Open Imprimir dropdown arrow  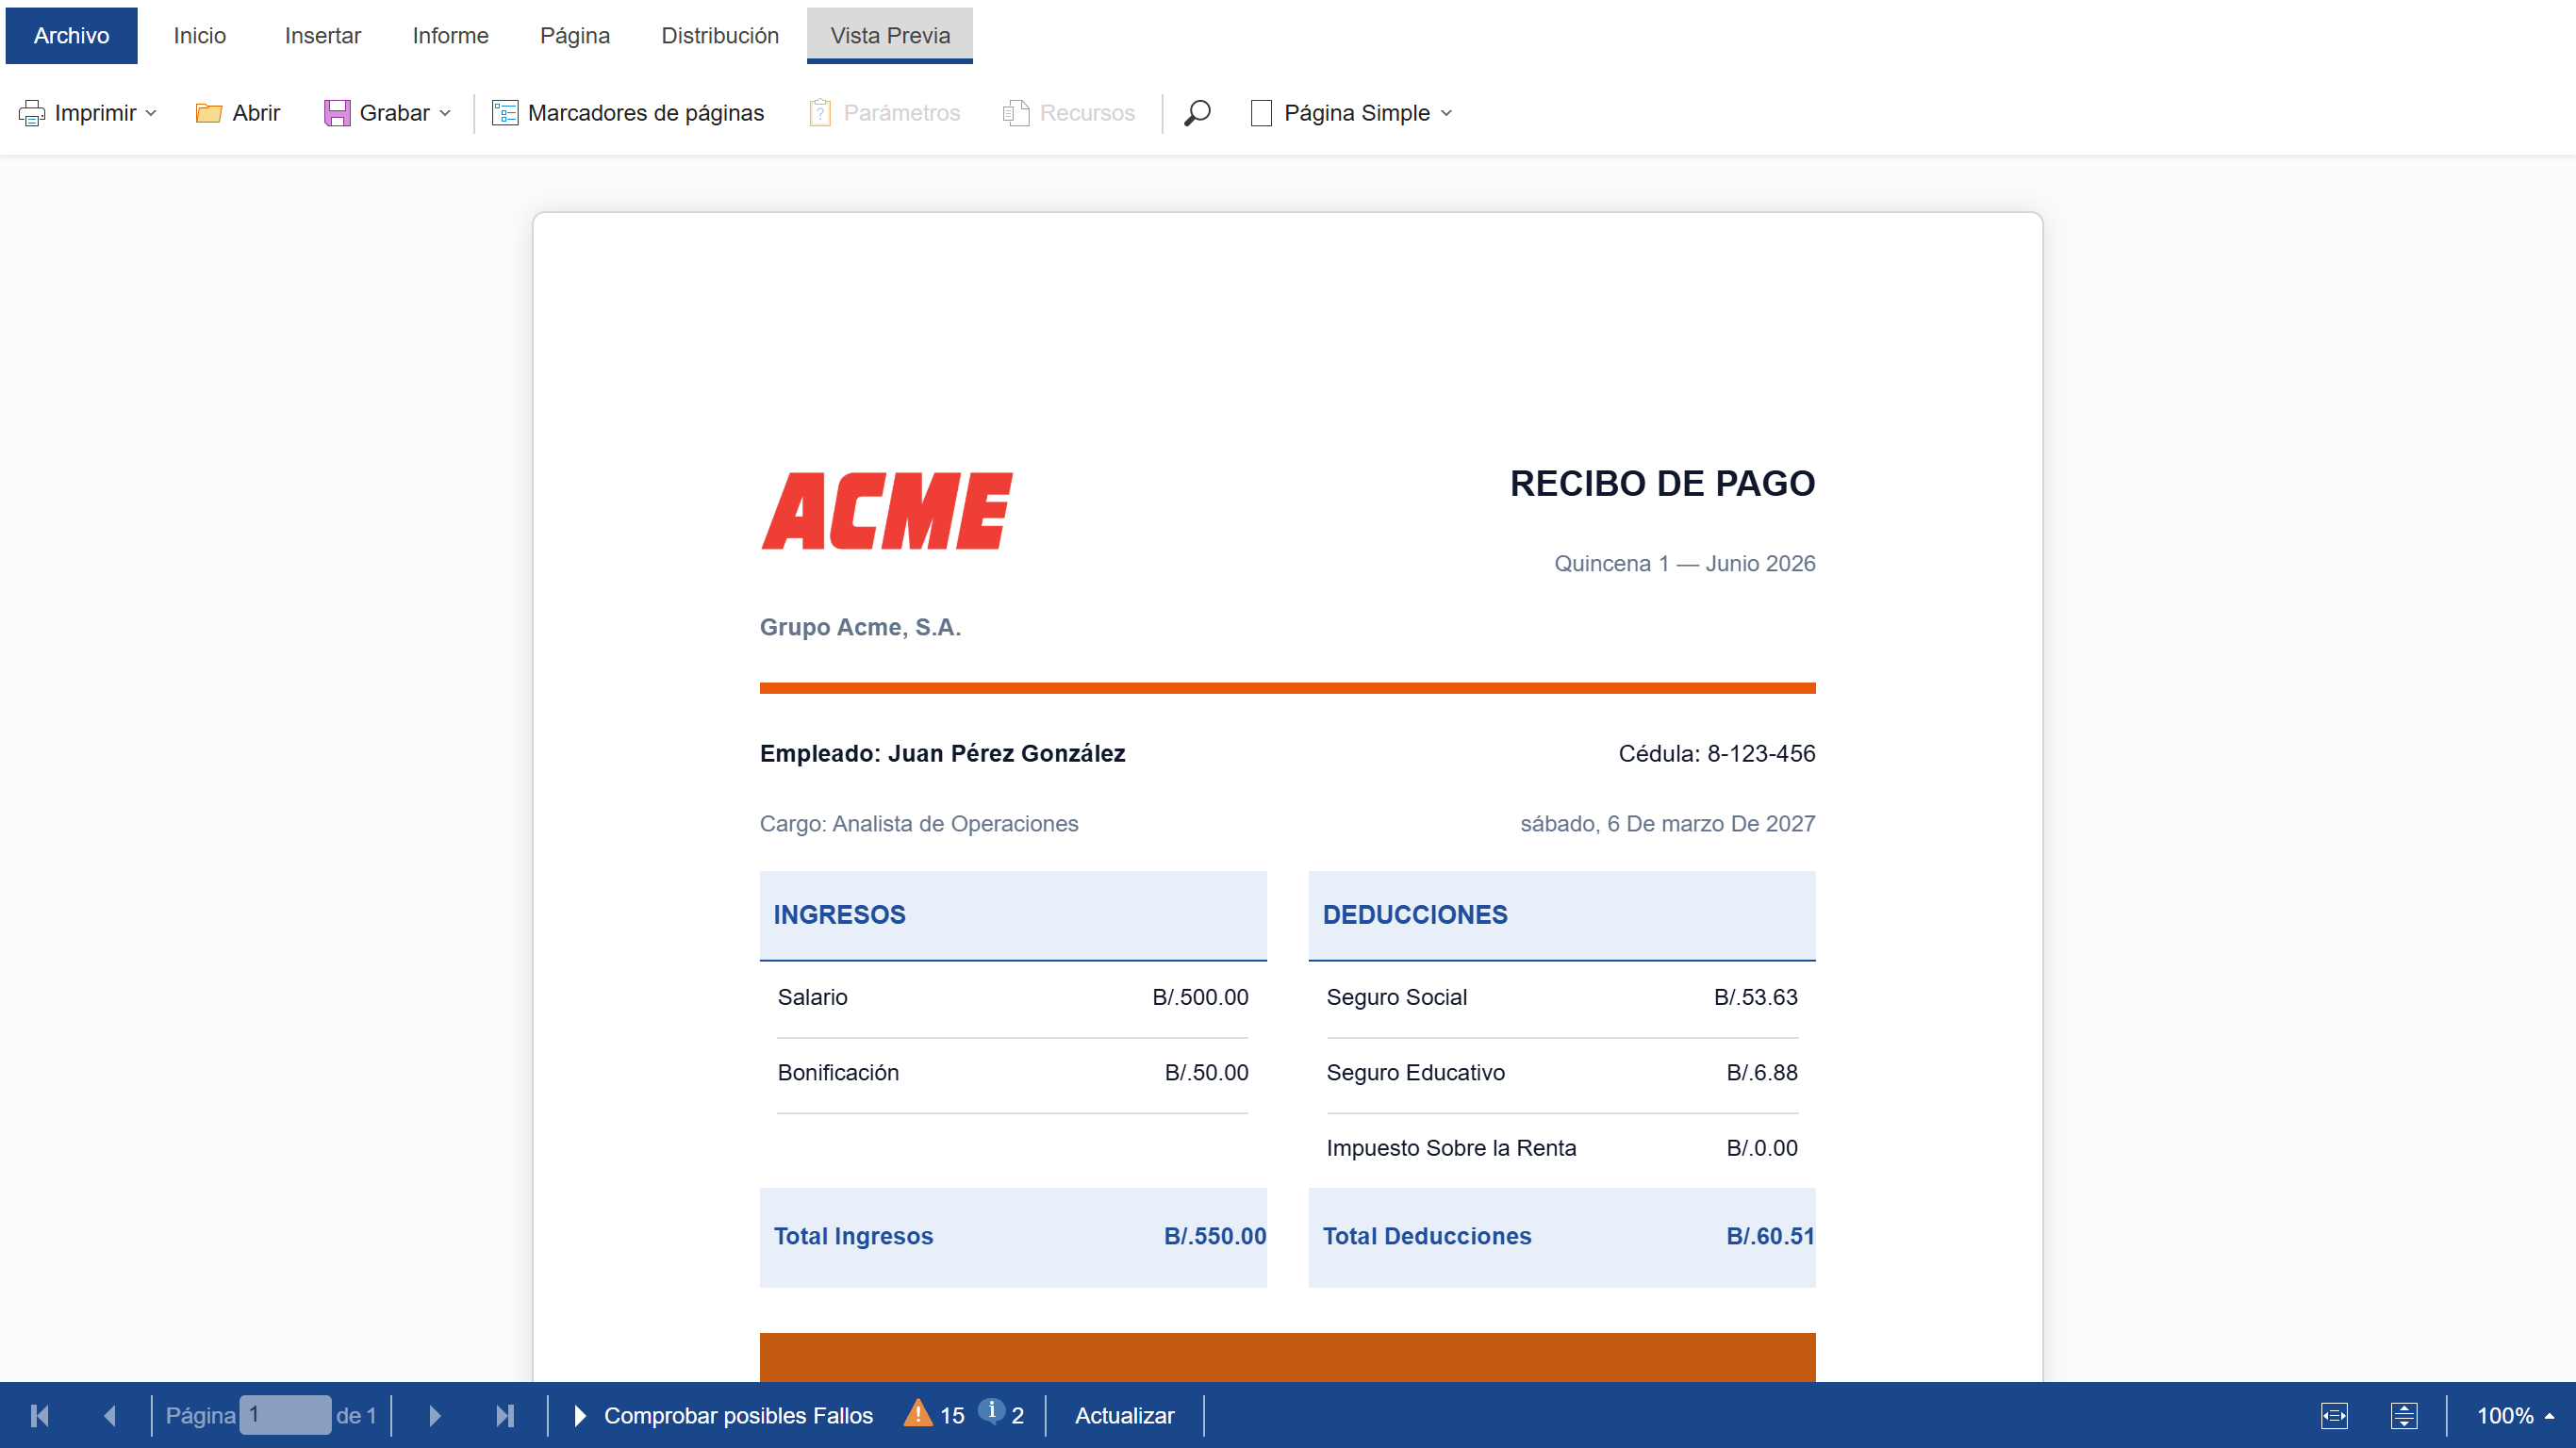tap(151, 113)
